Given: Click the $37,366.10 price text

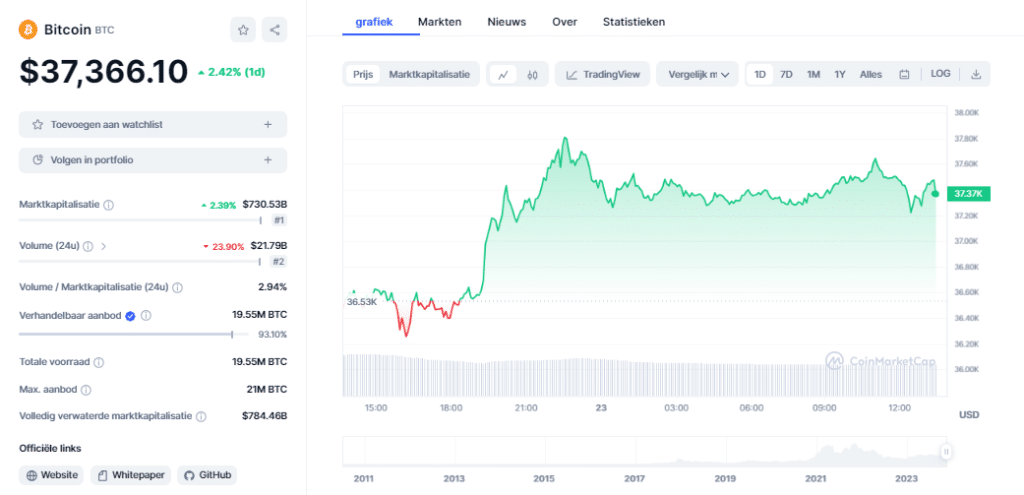Looking at the screenshot, I should click(104, 72).
